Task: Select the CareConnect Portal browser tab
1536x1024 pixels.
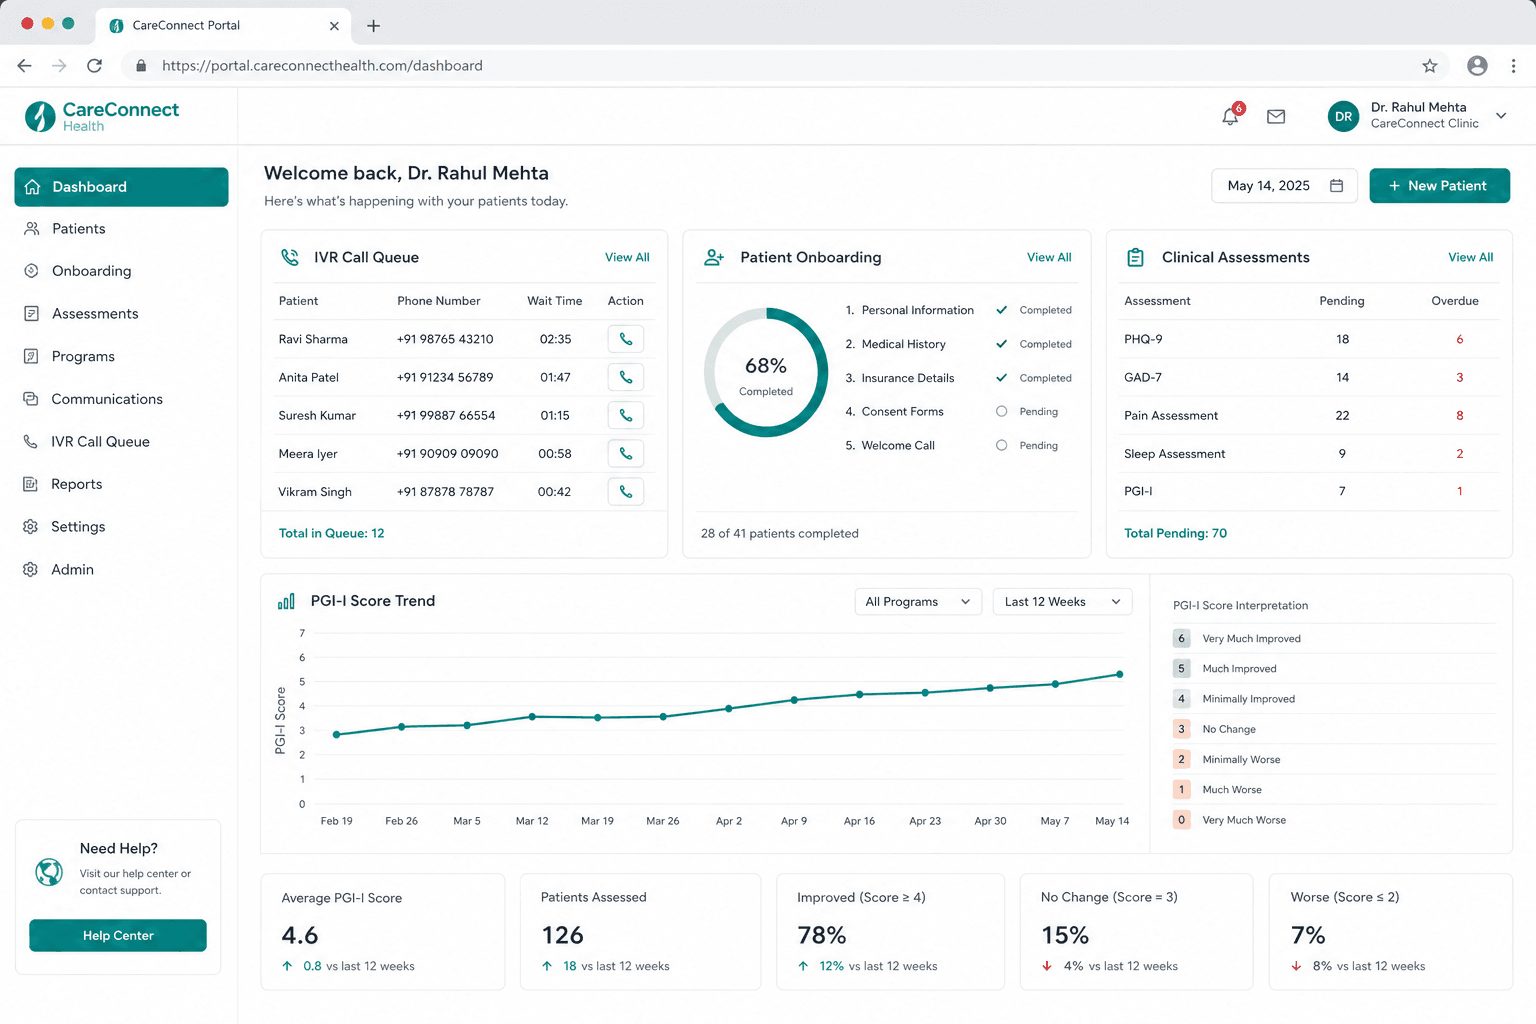Action: click(223, 26)
